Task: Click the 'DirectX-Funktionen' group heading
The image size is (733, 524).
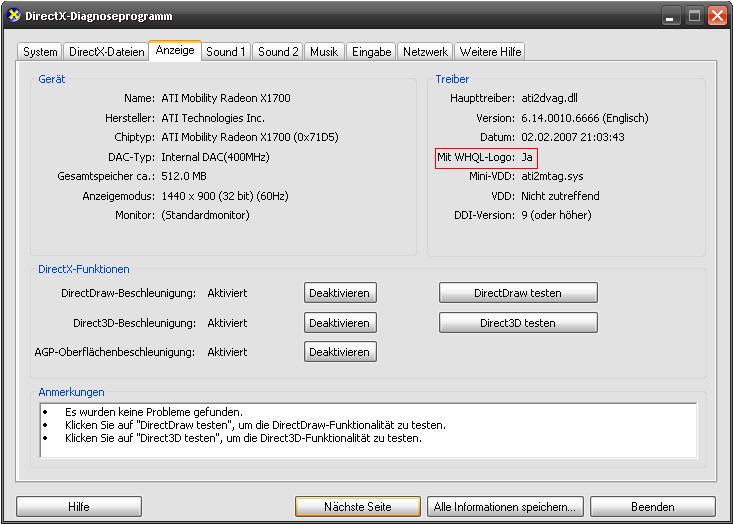Action: (84, 269)
